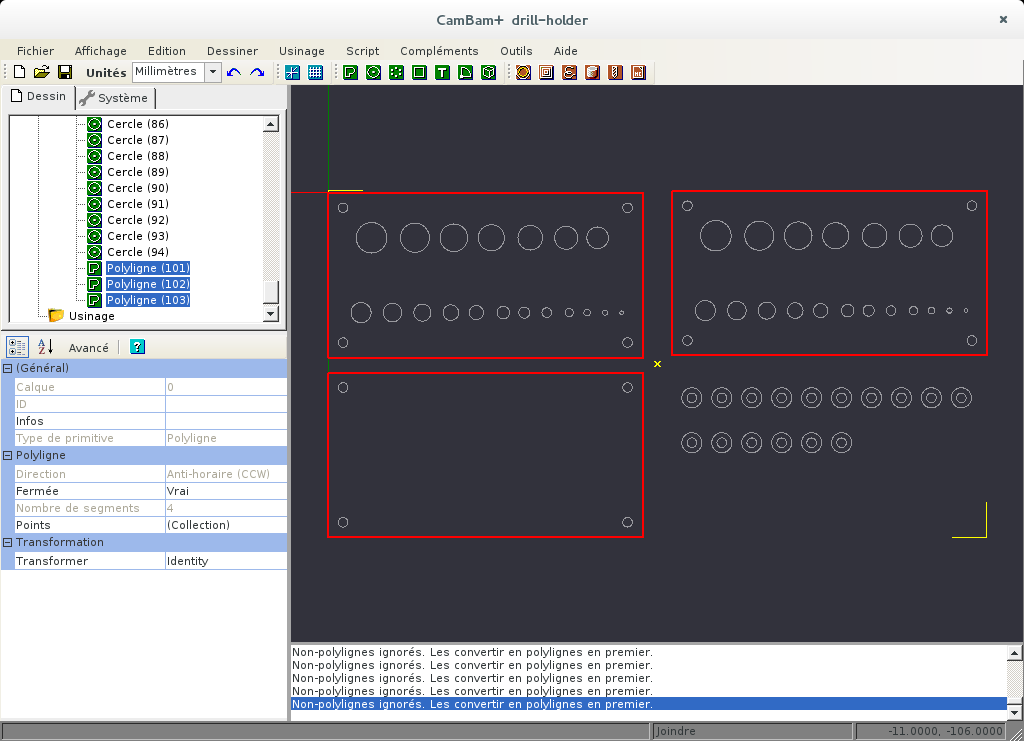Select the Circle drawing tool
The width and height of the screenshot is (1024, 741).
[373, 72]
